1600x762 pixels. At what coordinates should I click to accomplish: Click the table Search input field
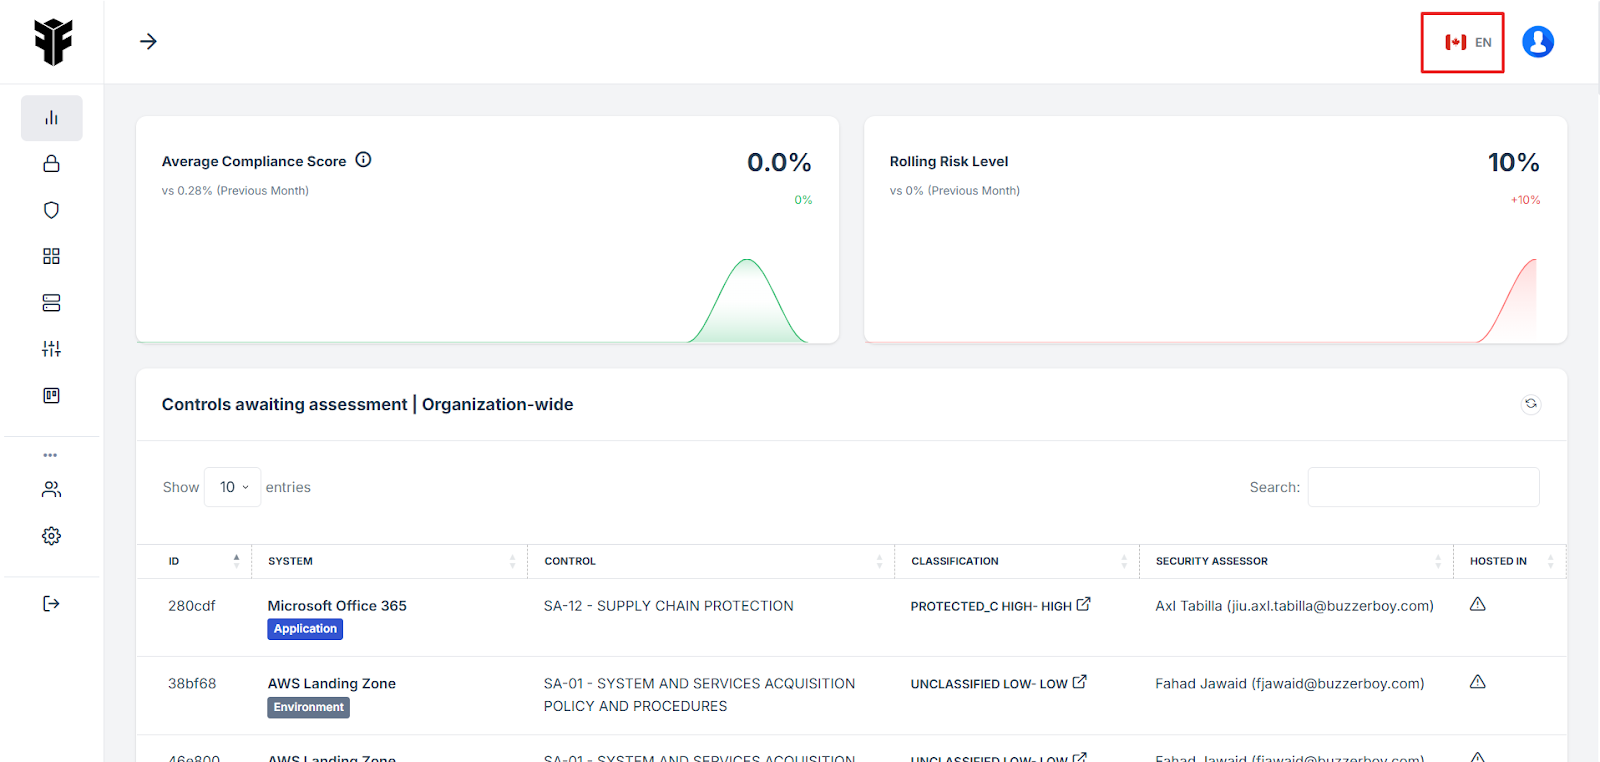click(1422, 487)
